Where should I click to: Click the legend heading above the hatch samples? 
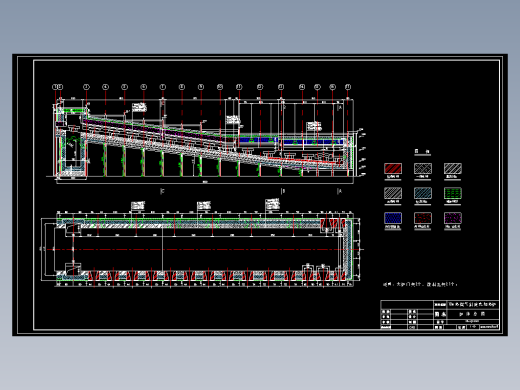422,152
